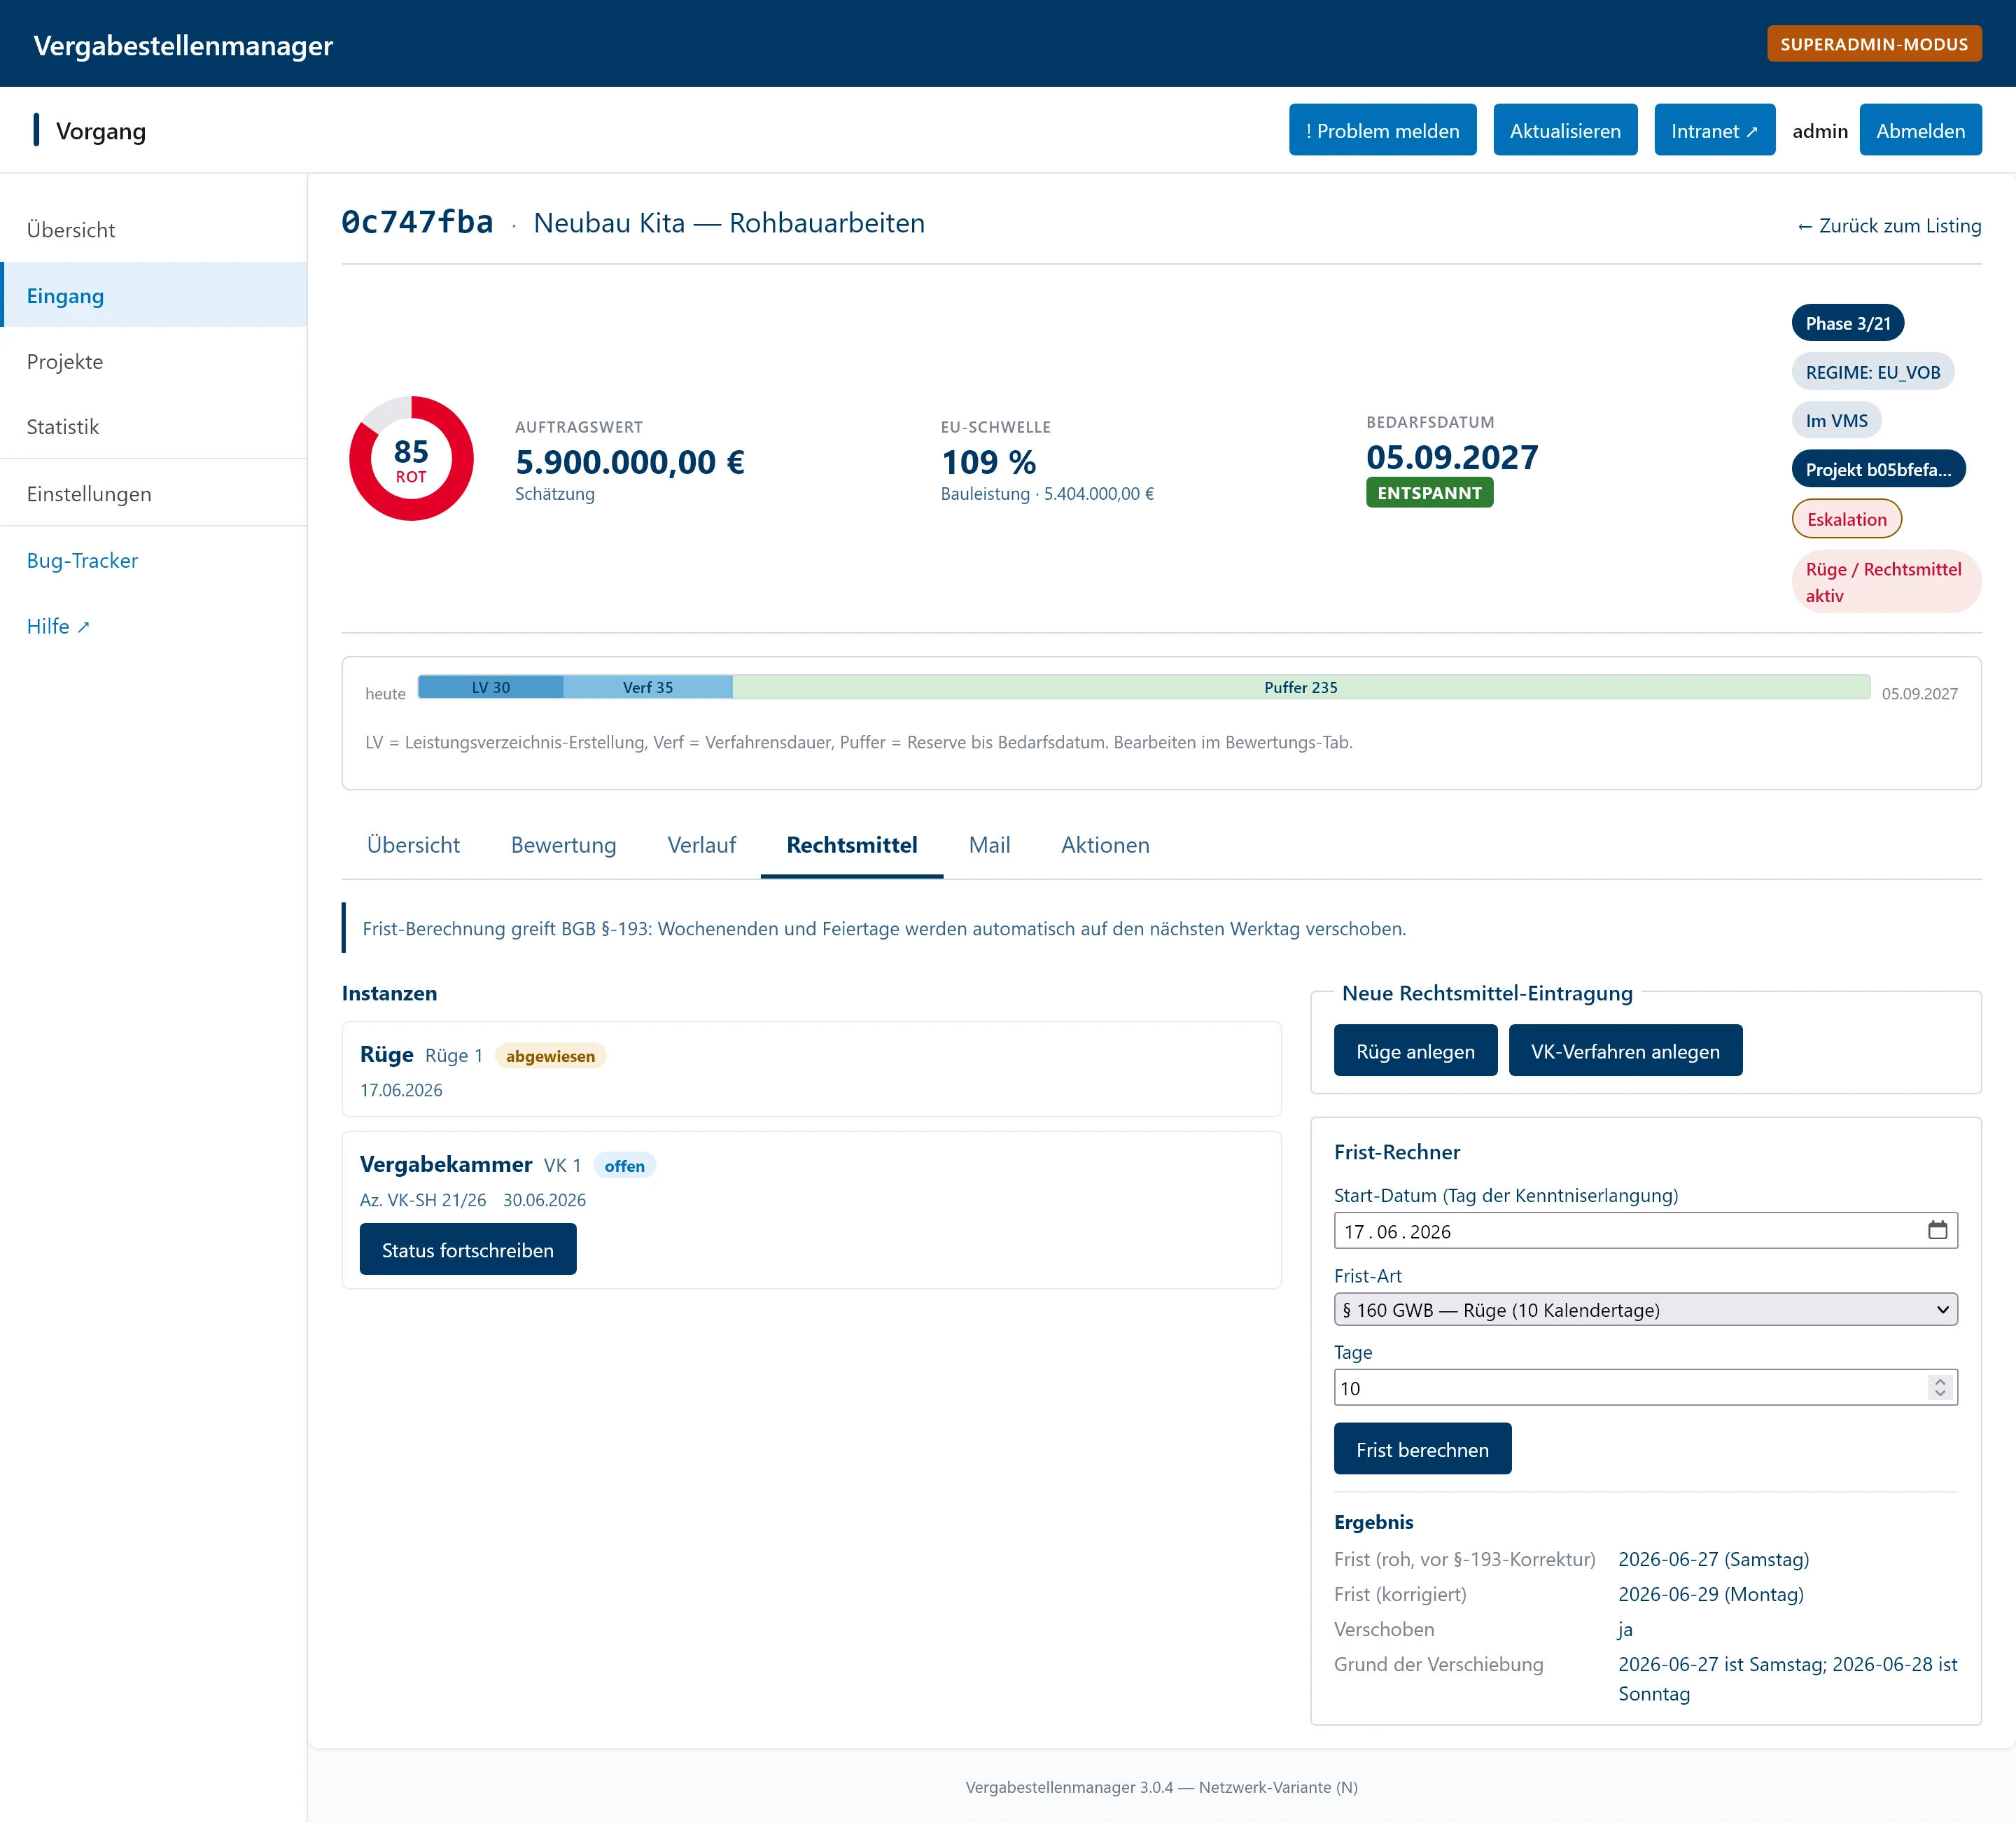The height and width of the screenshot is (1823, 2016).
Task: Open Bug-Tracker from the sidebar
Action: 82,560
